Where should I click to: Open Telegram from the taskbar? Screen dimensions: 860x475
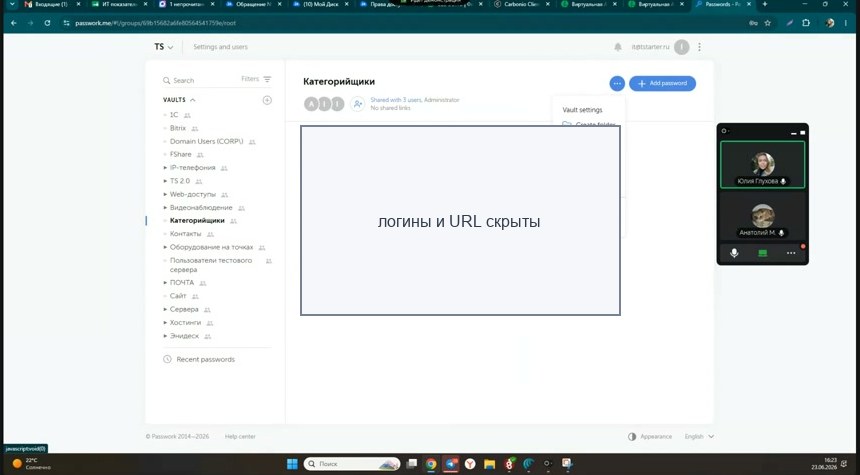click(451, 464)
